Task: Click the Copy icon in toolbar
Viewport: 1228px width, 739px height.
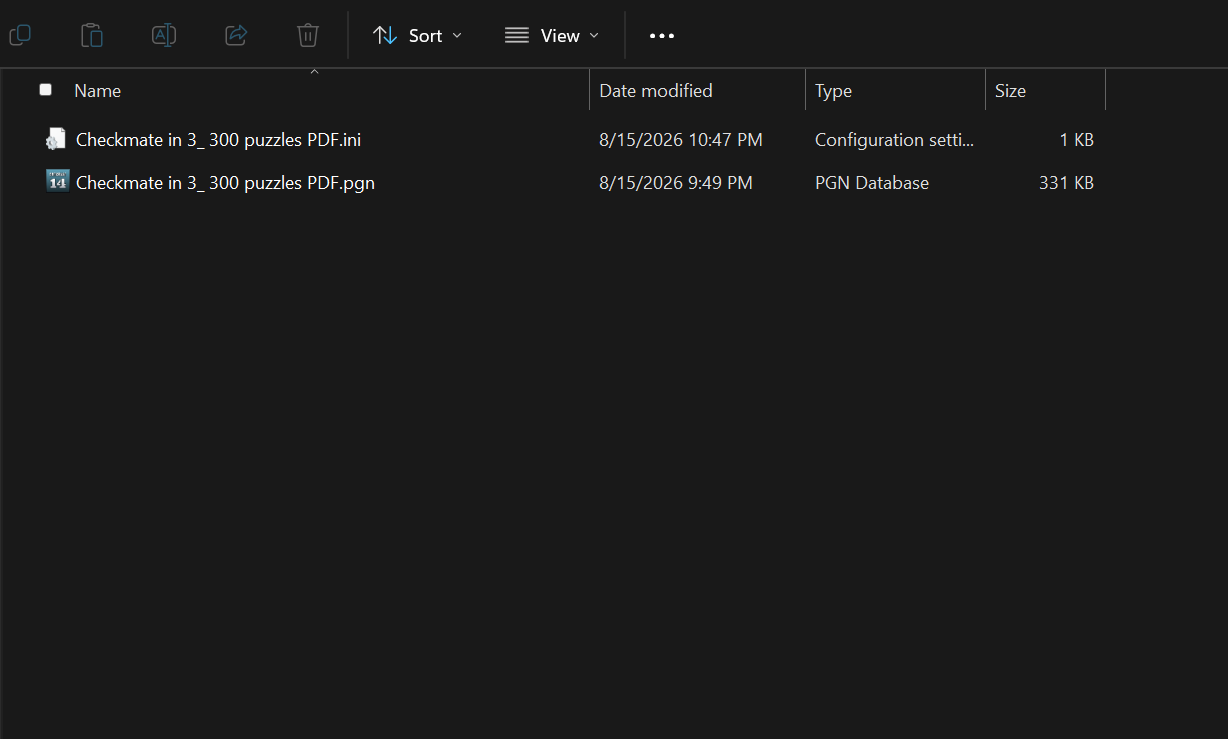Action: 20,35
